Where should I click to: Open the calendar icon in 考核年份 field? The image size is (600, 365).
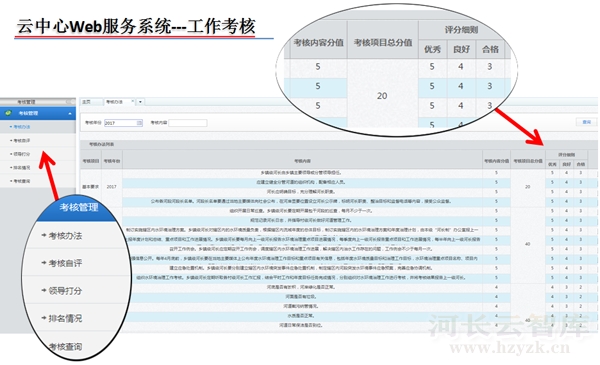tap(139, 123)
